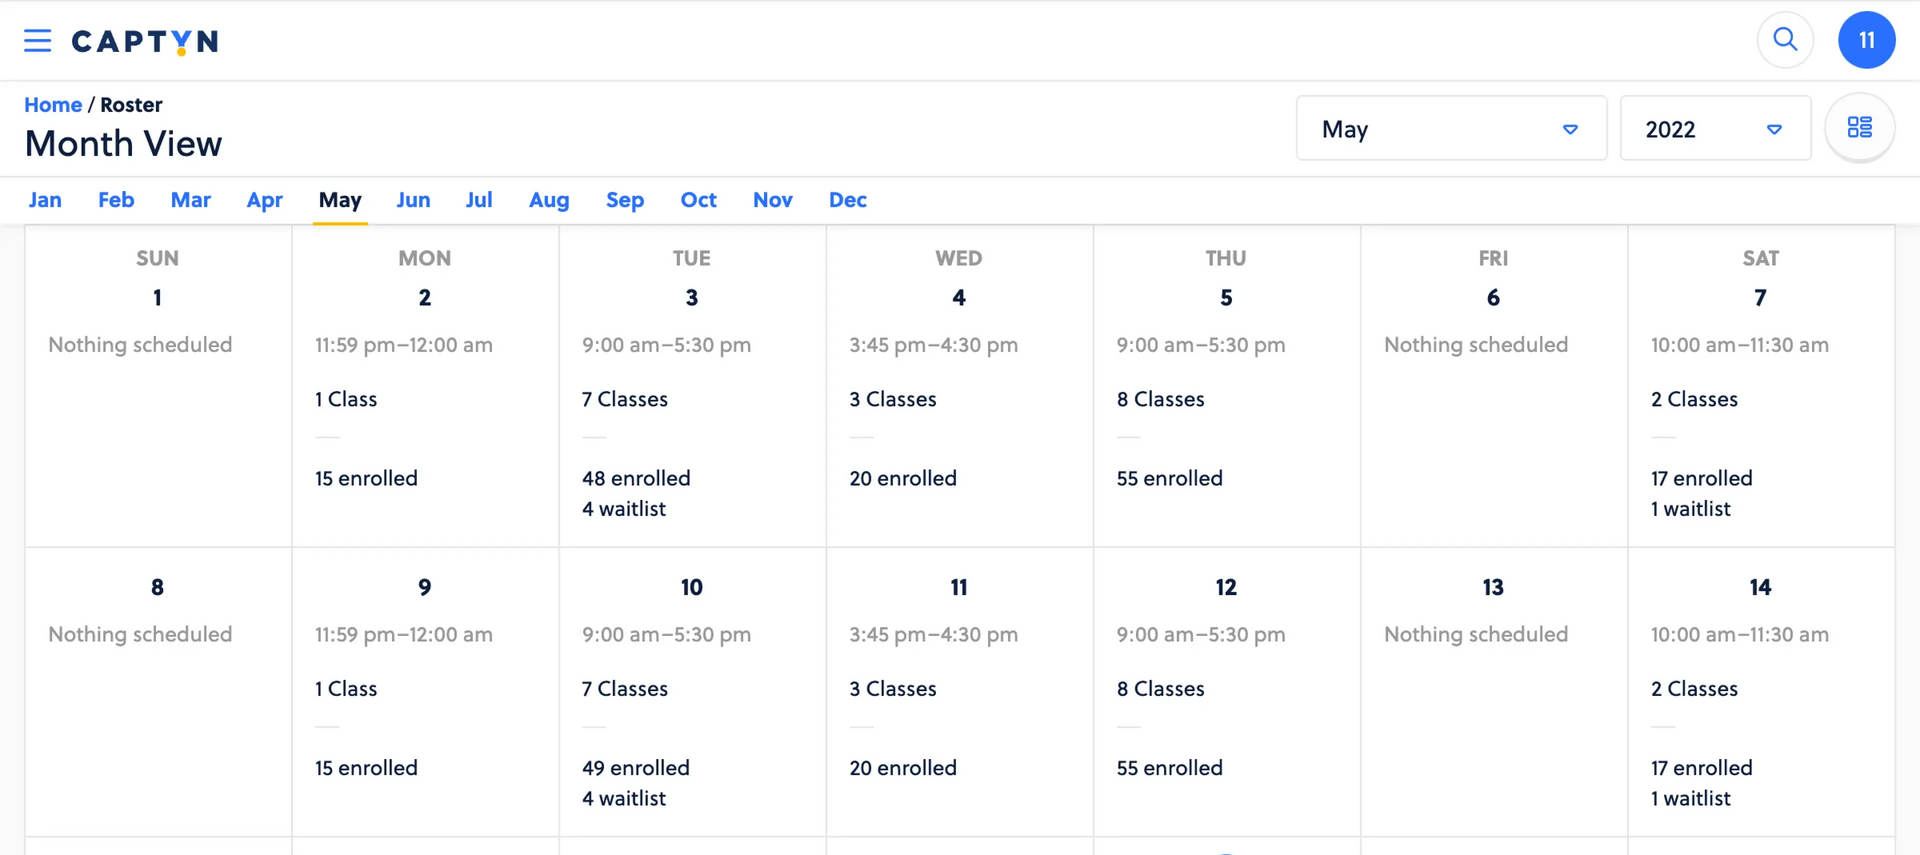Select the Dec month tab
The image size is (1920, 855).
[x=847, y=200]
